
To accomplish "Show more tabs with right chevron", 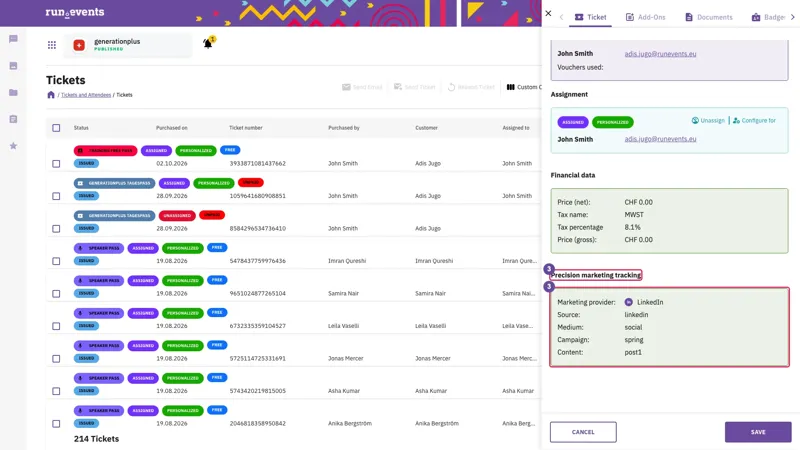I will click(x=792, y=17).
